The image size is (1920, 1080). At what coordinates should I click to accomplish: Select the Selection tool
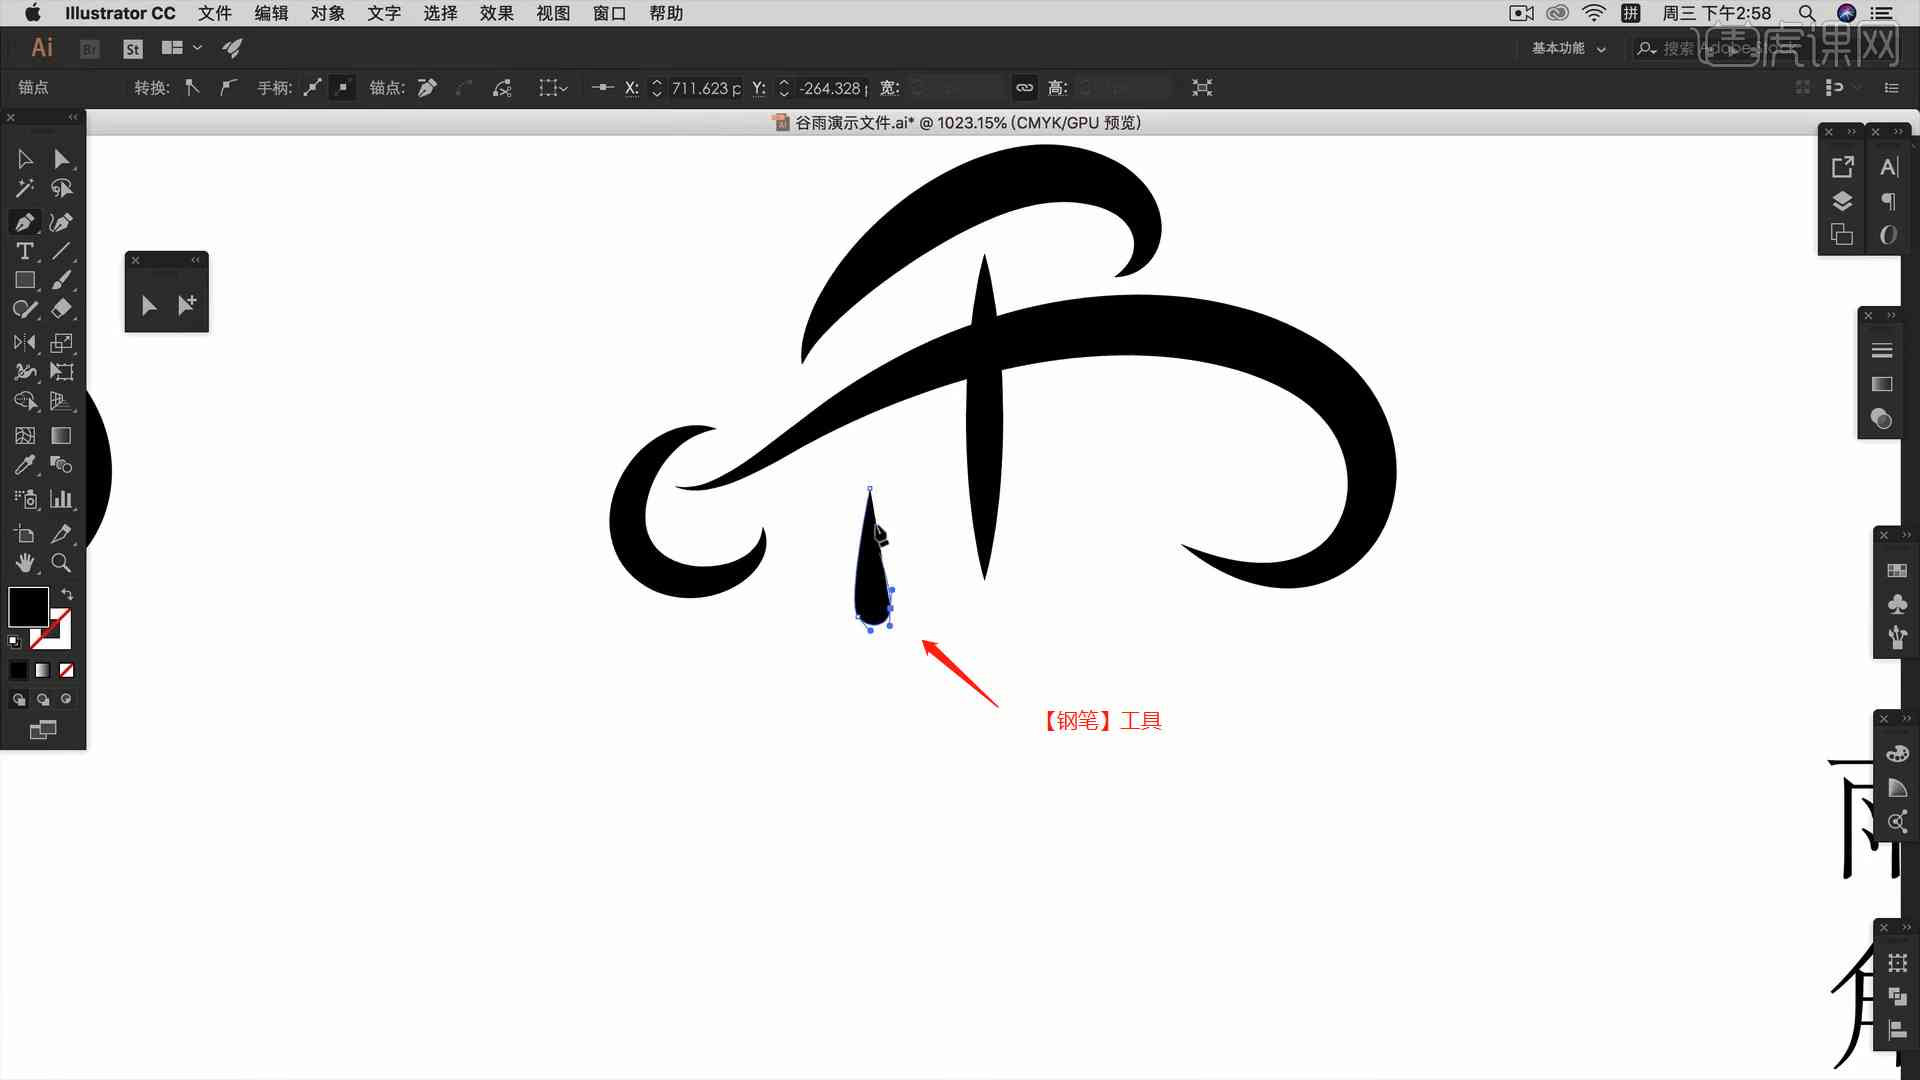click(24, 157)
